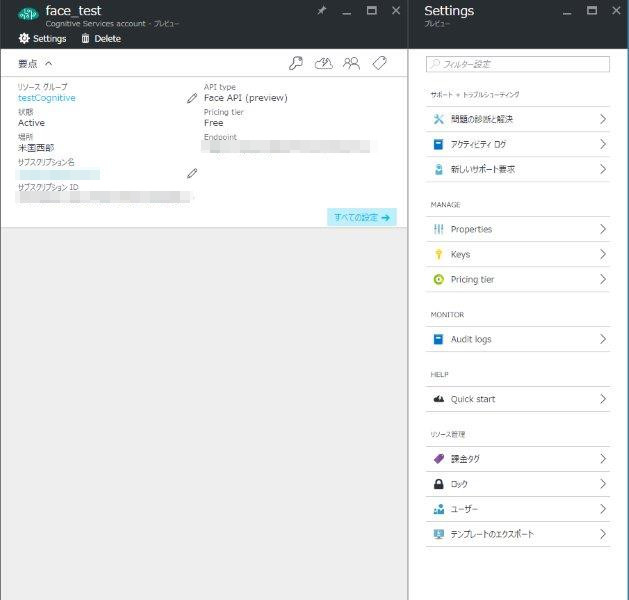Open the blurred subscription name link
The height and width of the screenshot is (600, 629).
coord(59,174)
